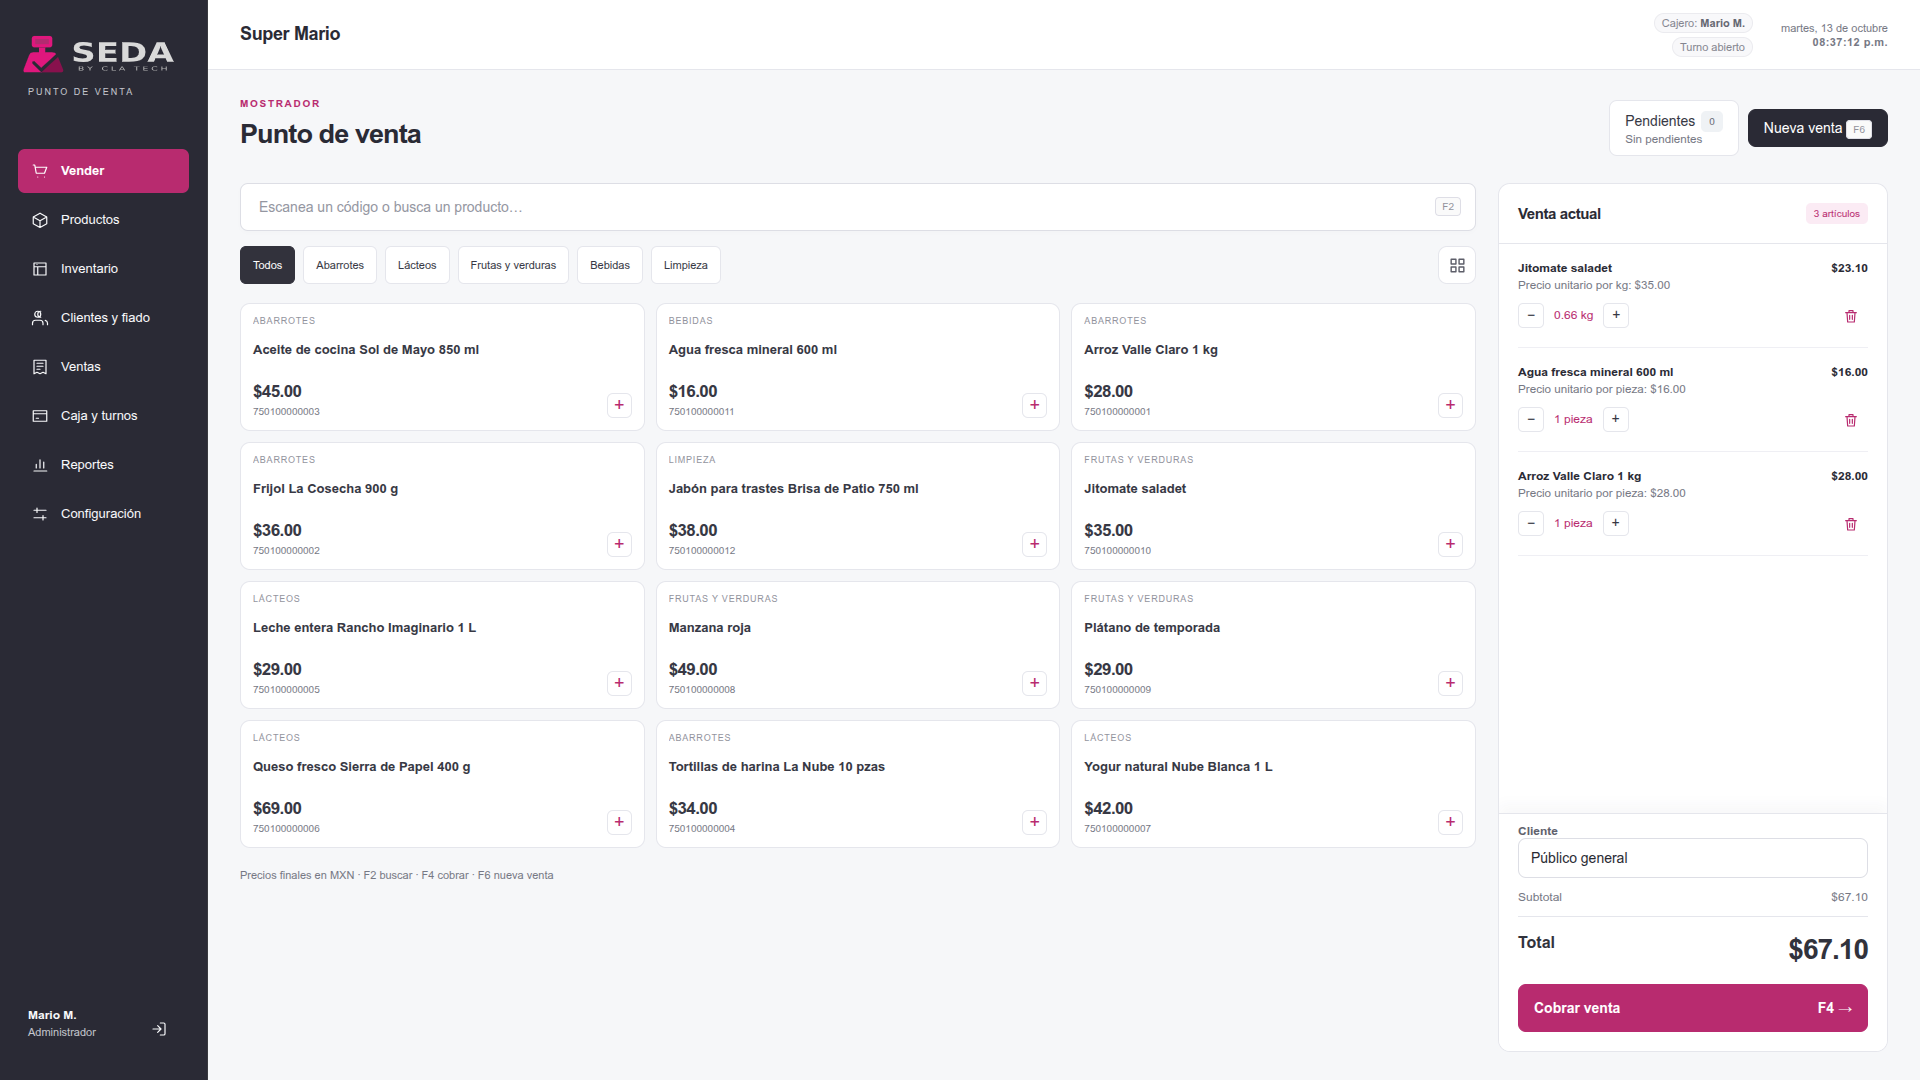
Task: Select the Todos category filter
Action: tap(267, 265)
